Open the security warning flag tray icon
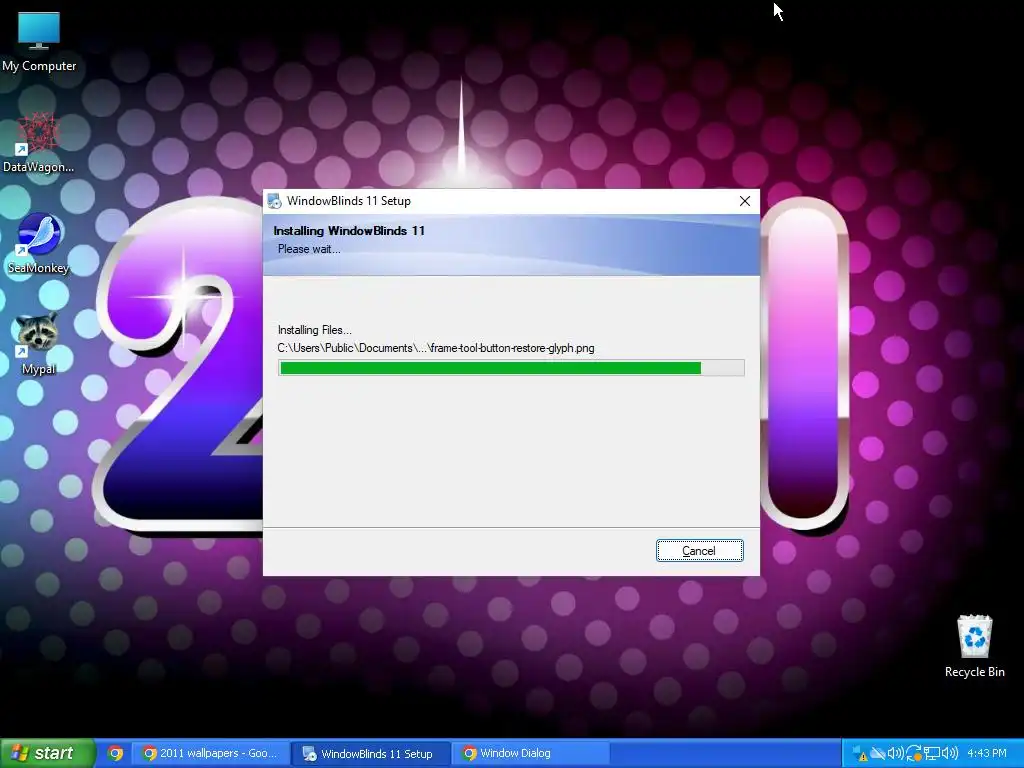Screen dimensions: 1024x768 tap(860, 753)
